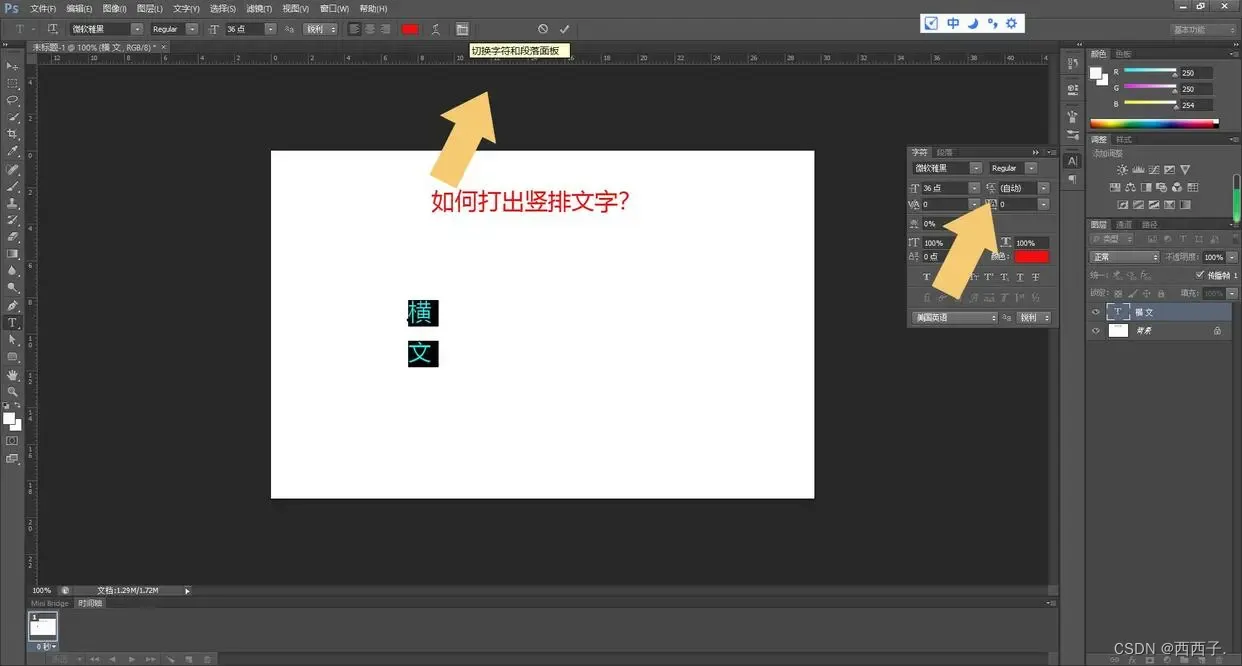This screenshot has width=1242, height=666.
Task: Left align text in the options bar
Action: point(354,29)
